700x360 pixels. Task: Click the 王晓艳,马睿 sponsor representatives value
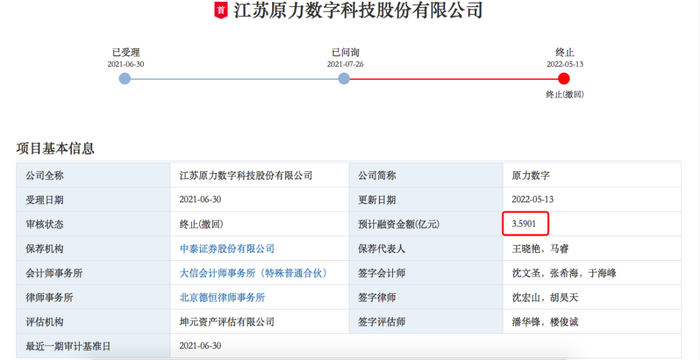(540, 249)
